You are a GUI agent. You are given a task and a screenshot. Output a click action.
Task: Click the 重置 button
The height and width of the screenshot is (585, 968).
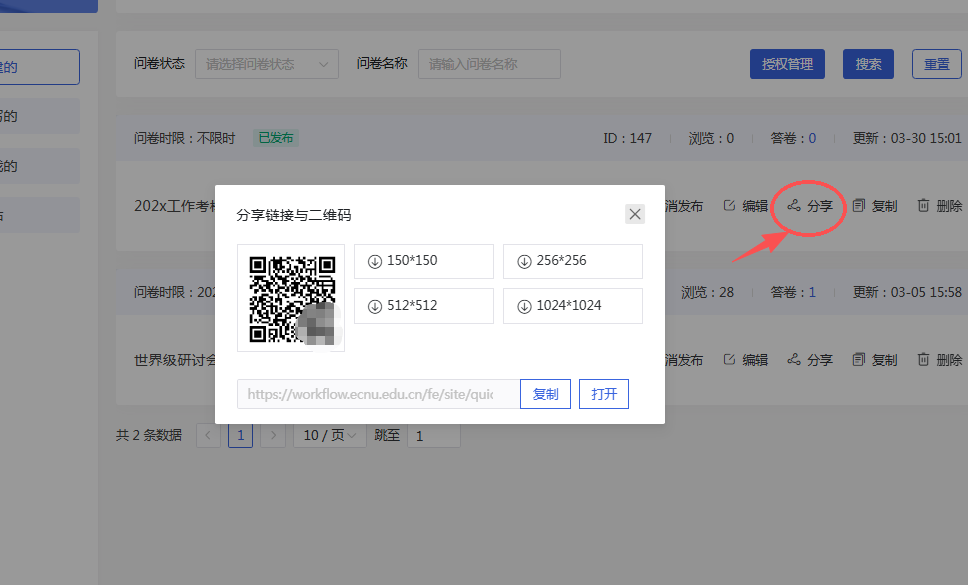937,64
